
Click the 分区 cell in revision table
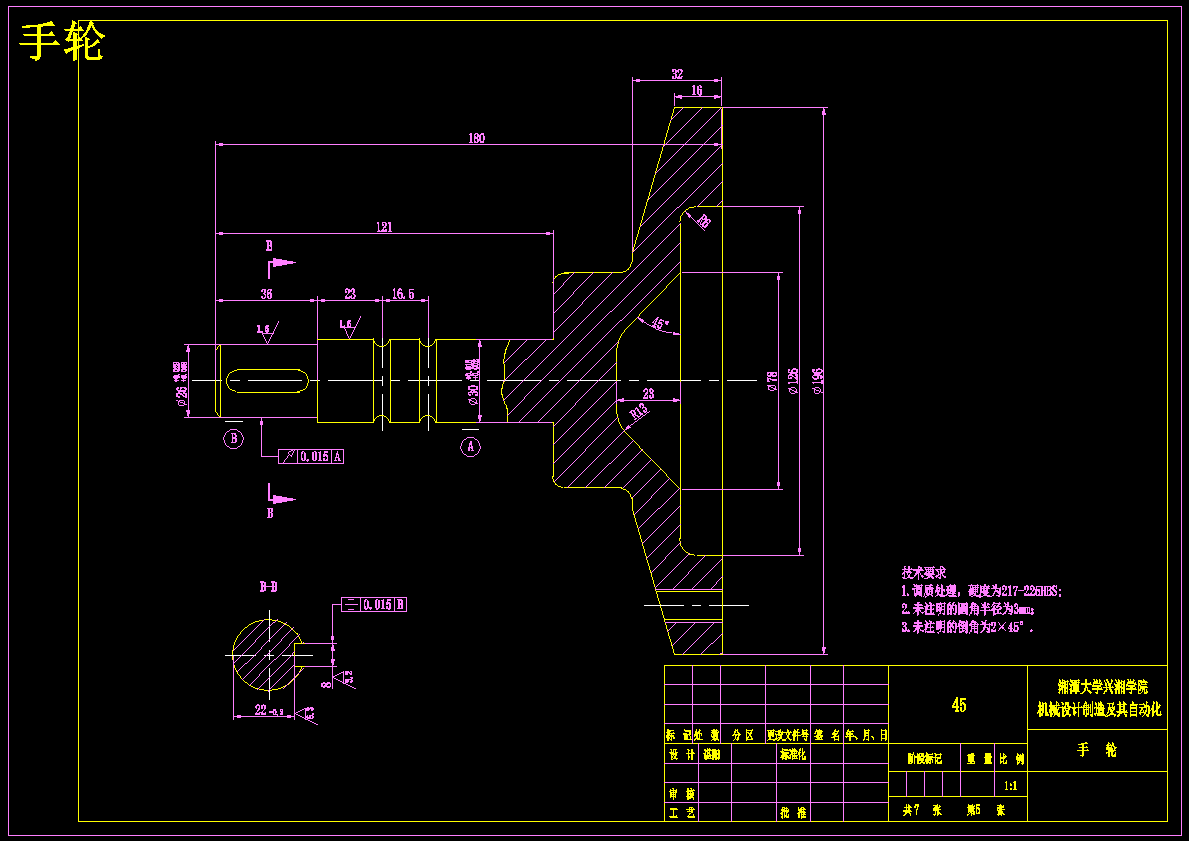tap(743, 735)
